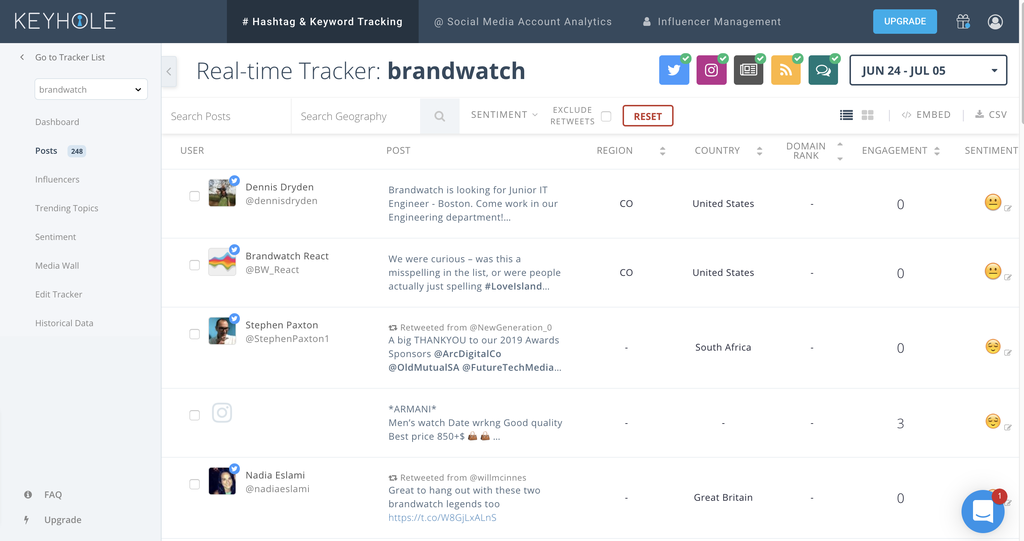Open the Sentiment filter dropdown
This screenshot has height=541, width=1024.
tap(504, 115)
